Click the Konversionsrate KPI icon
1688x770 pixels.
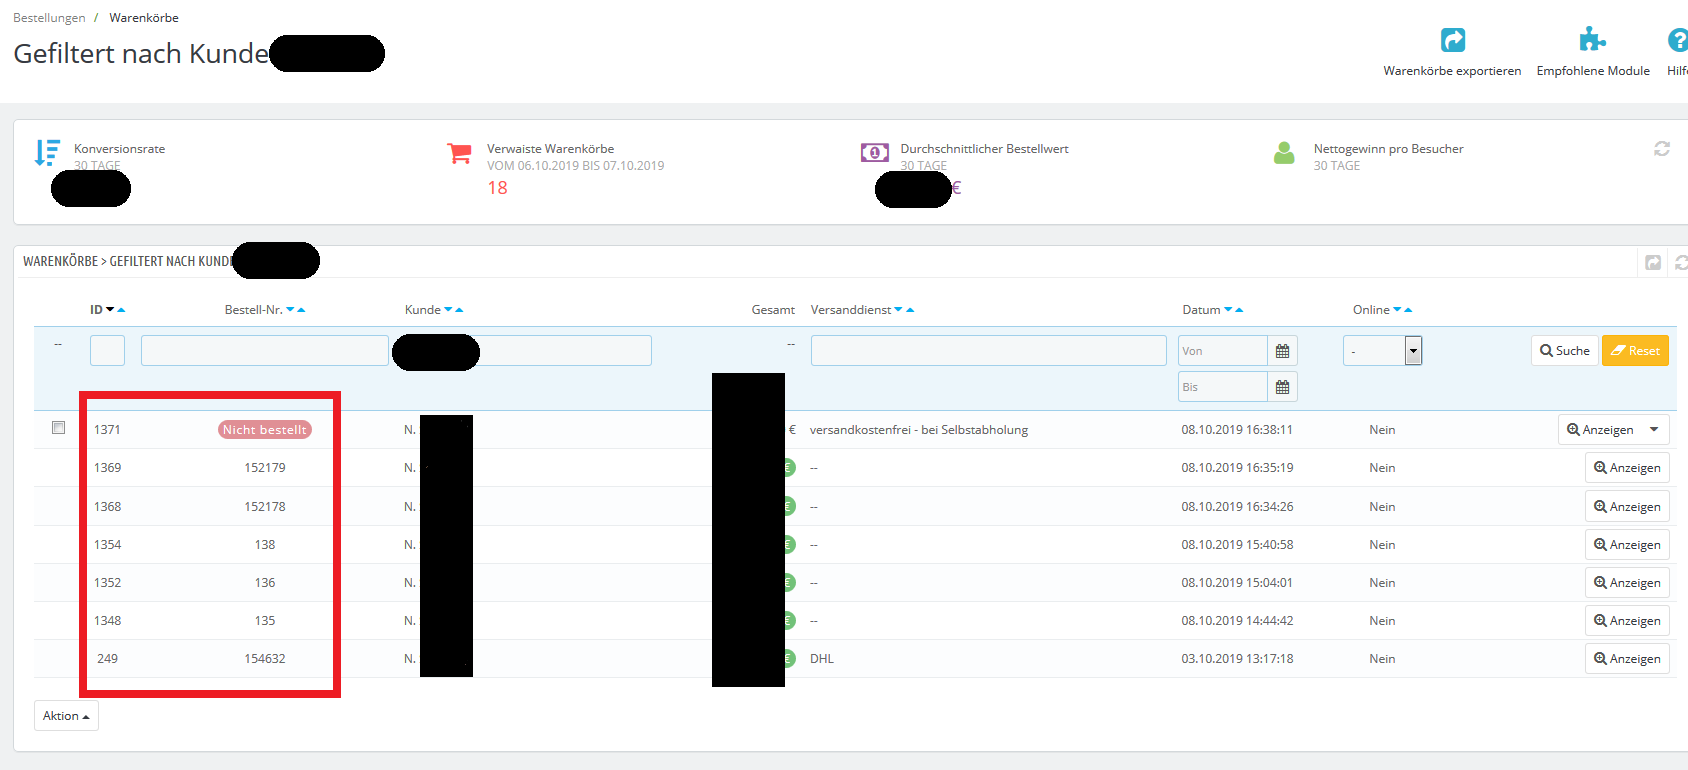(x=47, y=152)
